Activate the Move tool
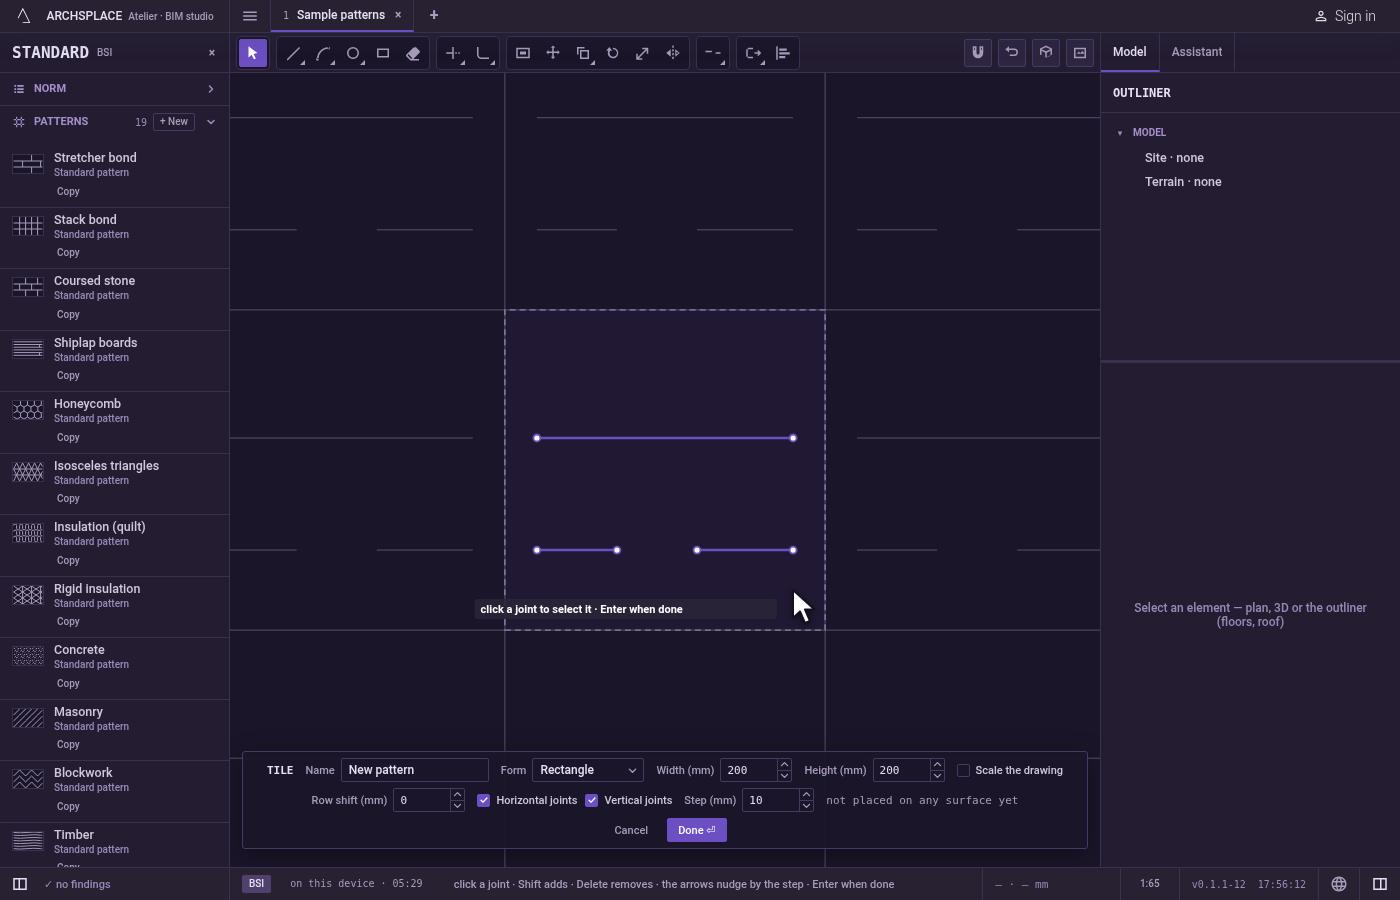Viewport: 1400px width, 900px height. click(553, 53)
